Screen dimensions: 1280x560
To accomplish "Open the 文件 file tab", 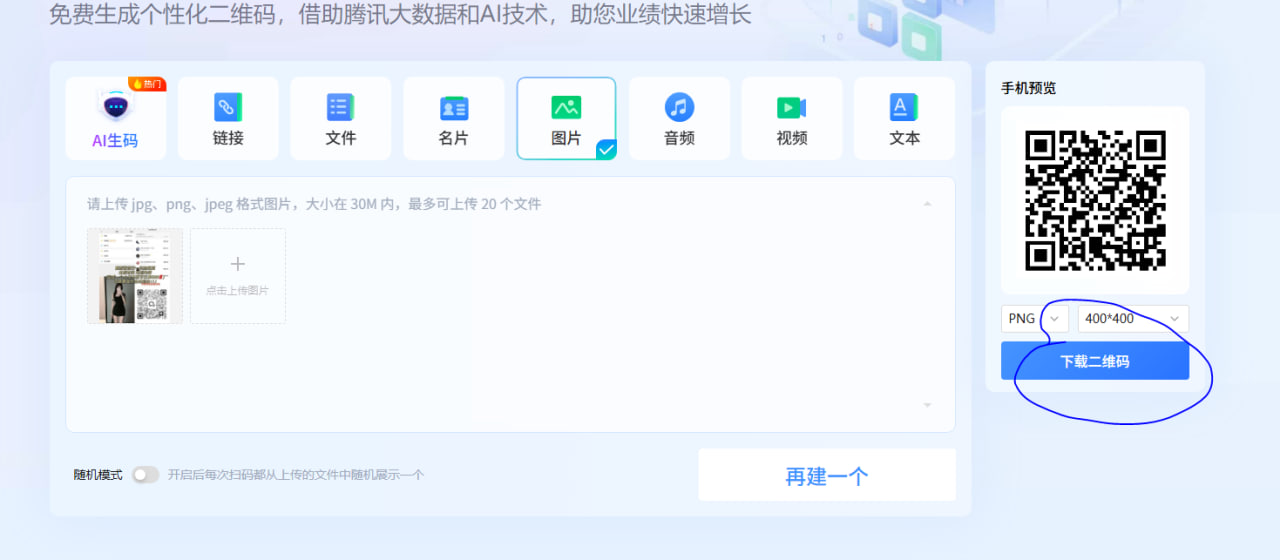I will pos(341,118).
